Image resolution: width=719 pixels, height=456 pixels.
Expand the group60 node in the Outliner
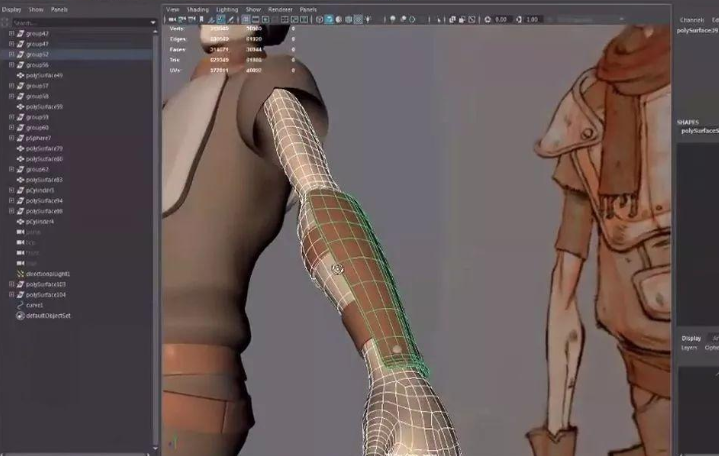tap(11, 128)
